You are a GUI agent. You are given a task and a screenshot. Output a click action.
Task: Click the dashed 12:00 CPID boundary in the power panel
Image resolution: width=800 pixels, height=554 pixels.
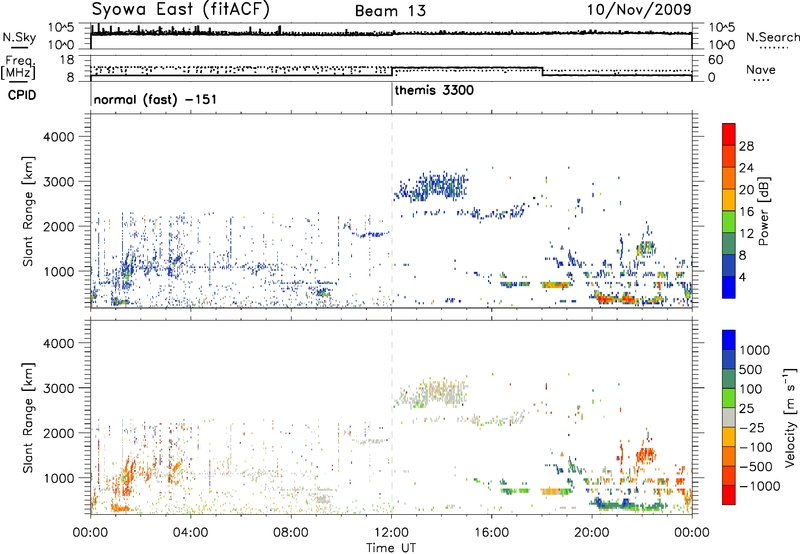pos(392,211)
